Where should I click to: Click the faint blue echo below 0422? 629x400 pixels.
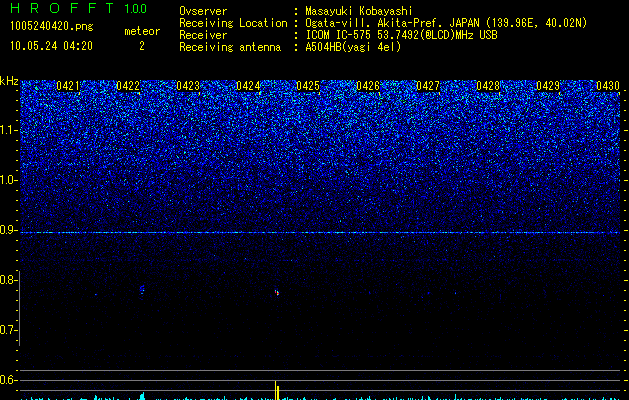pos(142,290)
